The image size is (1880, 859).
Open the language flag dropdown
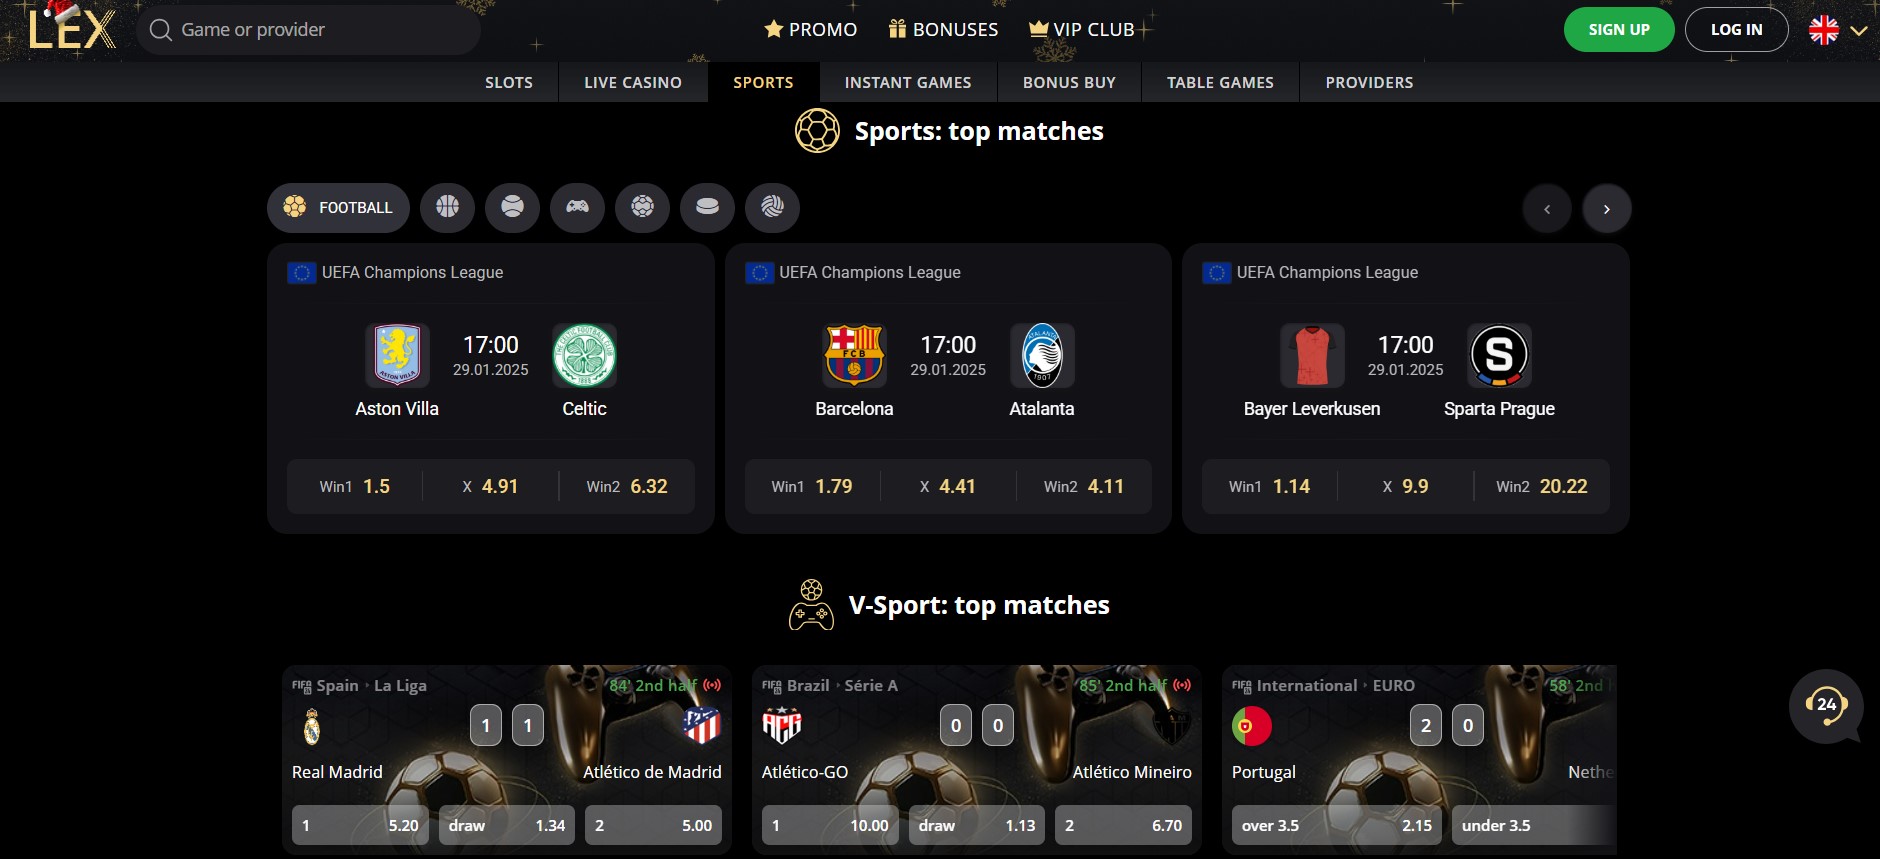click(x=1838, y=30)
